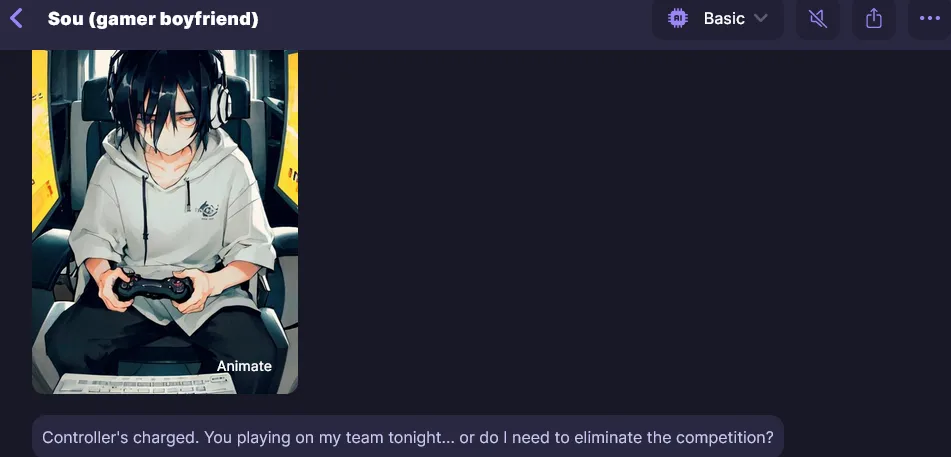Screen dimensions: 951x457
Task: Go back using the purple arrow
Action: [16, 19]
